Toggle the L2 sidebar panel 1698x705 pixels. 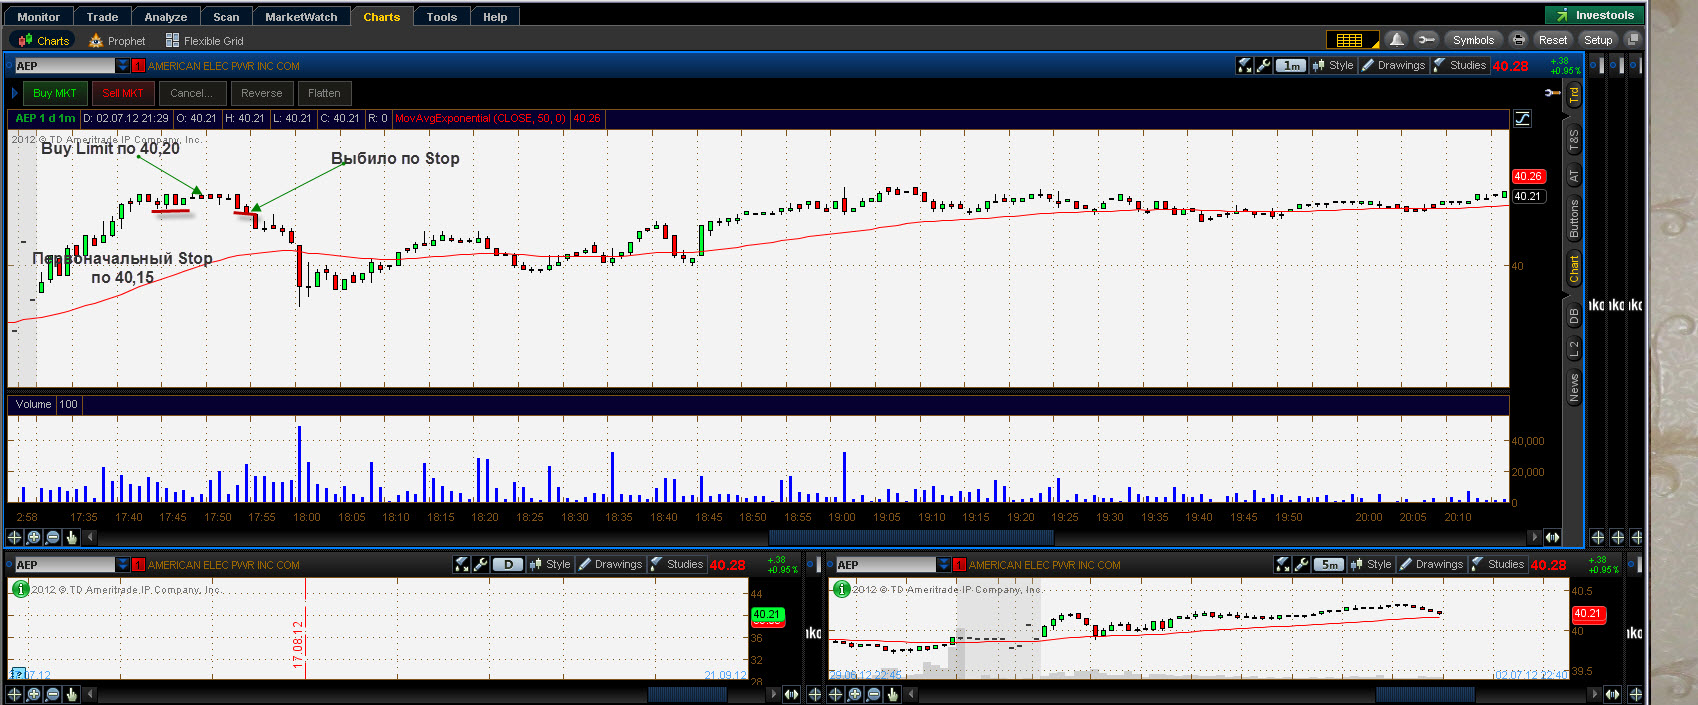tap(1573, 348)
